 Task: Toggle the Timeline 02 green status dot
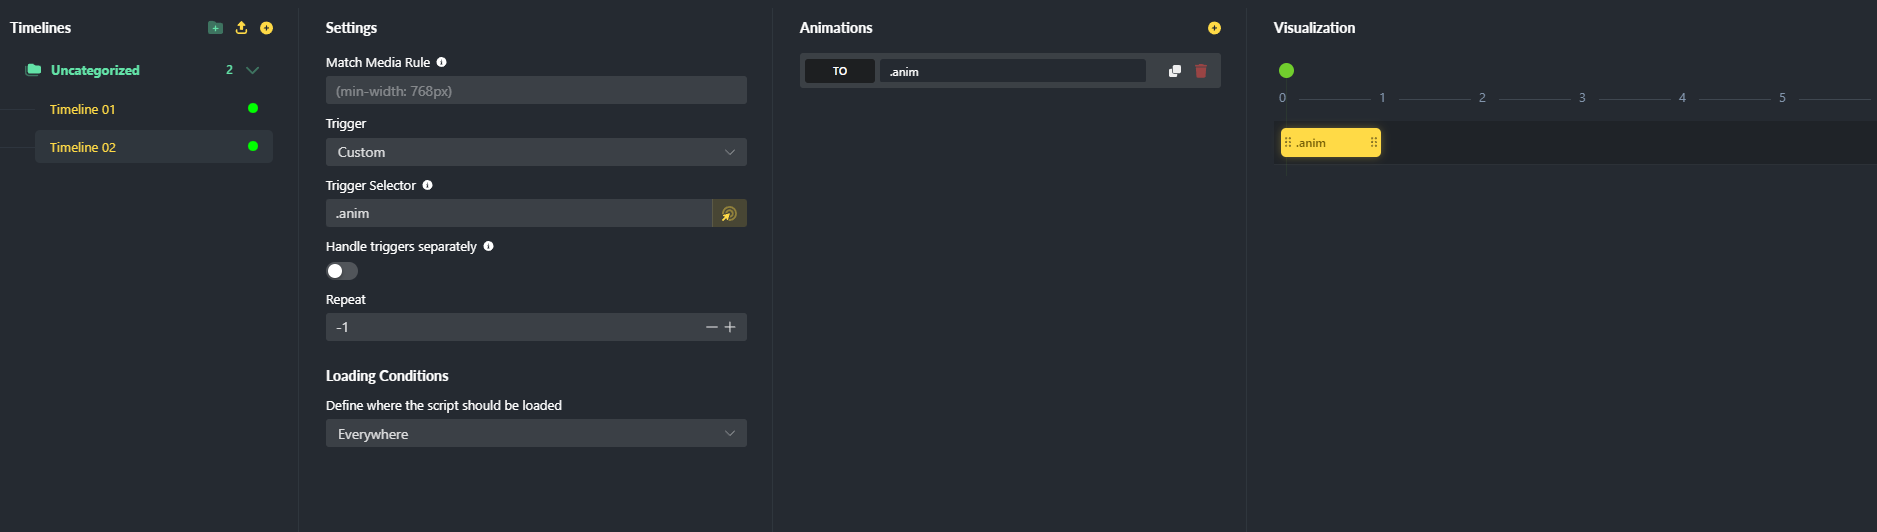253,146
